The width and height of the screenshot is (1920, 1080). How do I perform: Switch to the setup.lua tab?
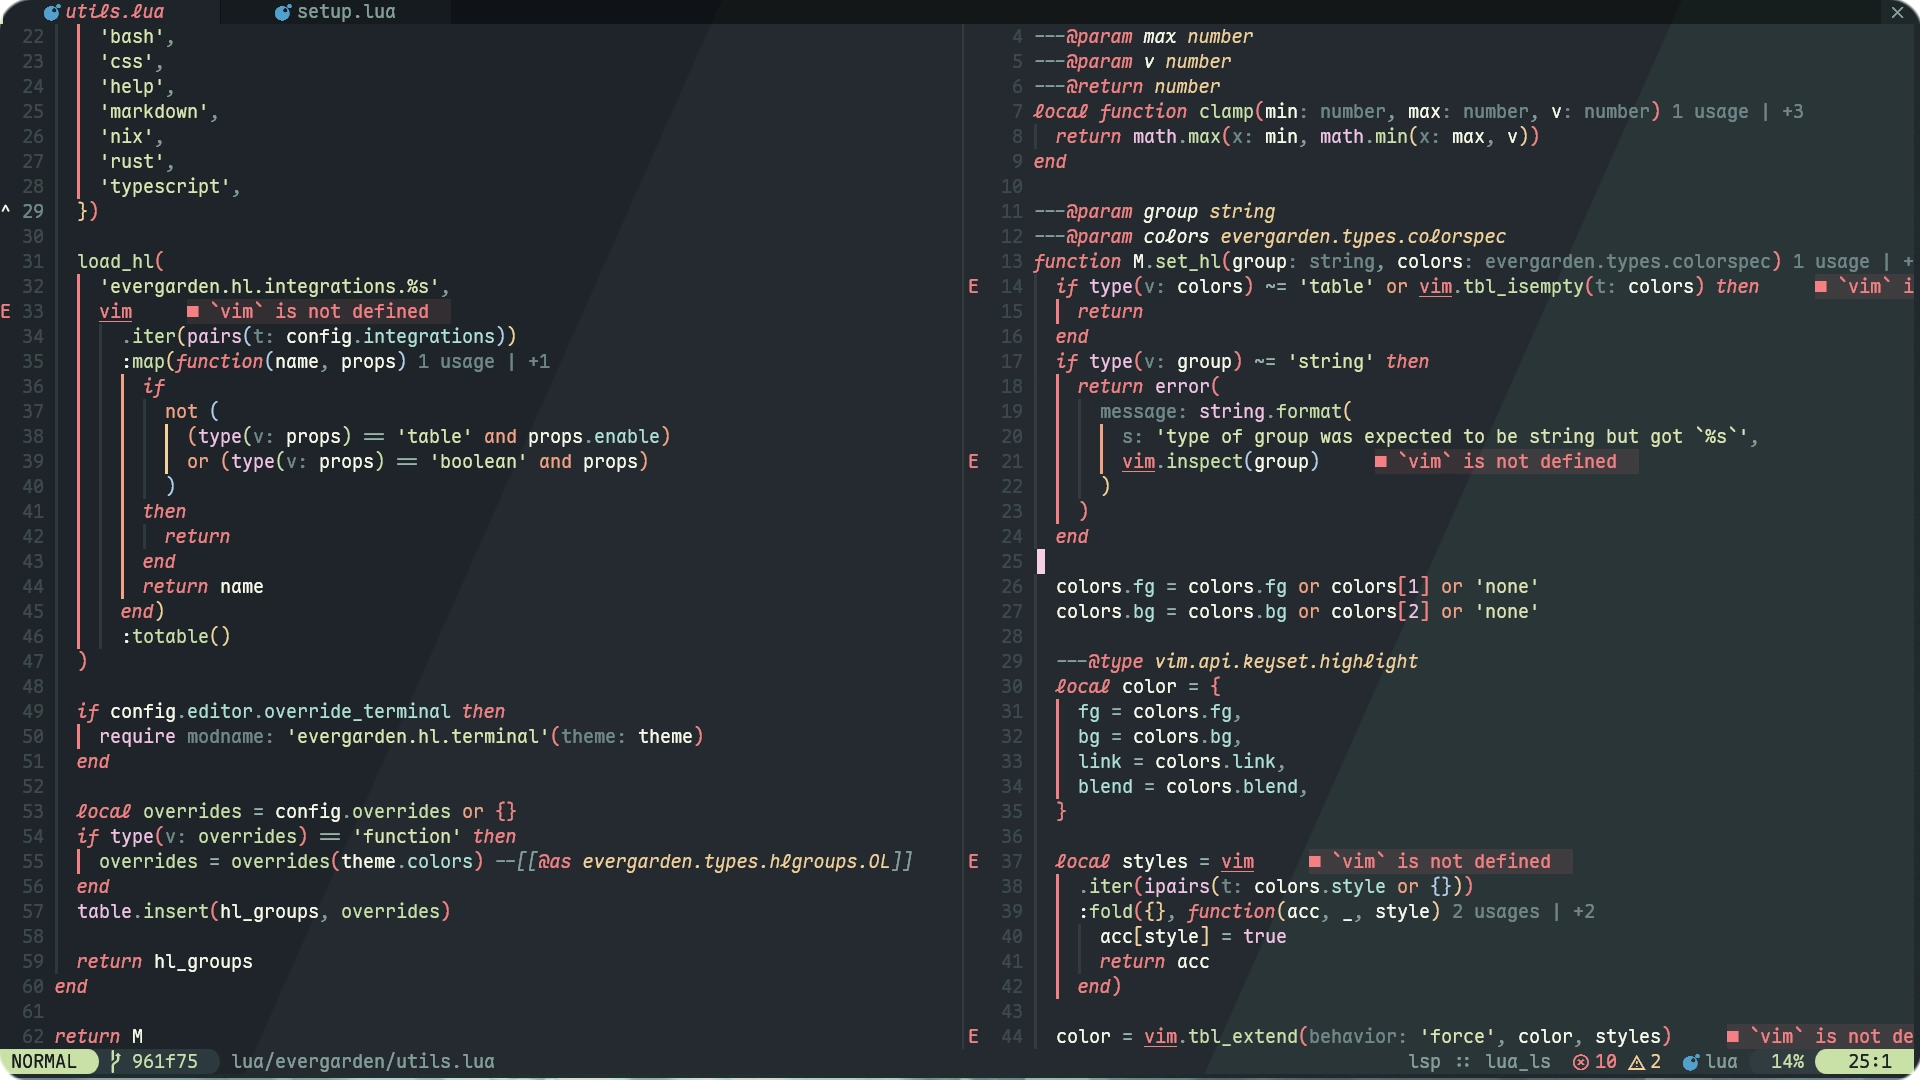(345, 12)
